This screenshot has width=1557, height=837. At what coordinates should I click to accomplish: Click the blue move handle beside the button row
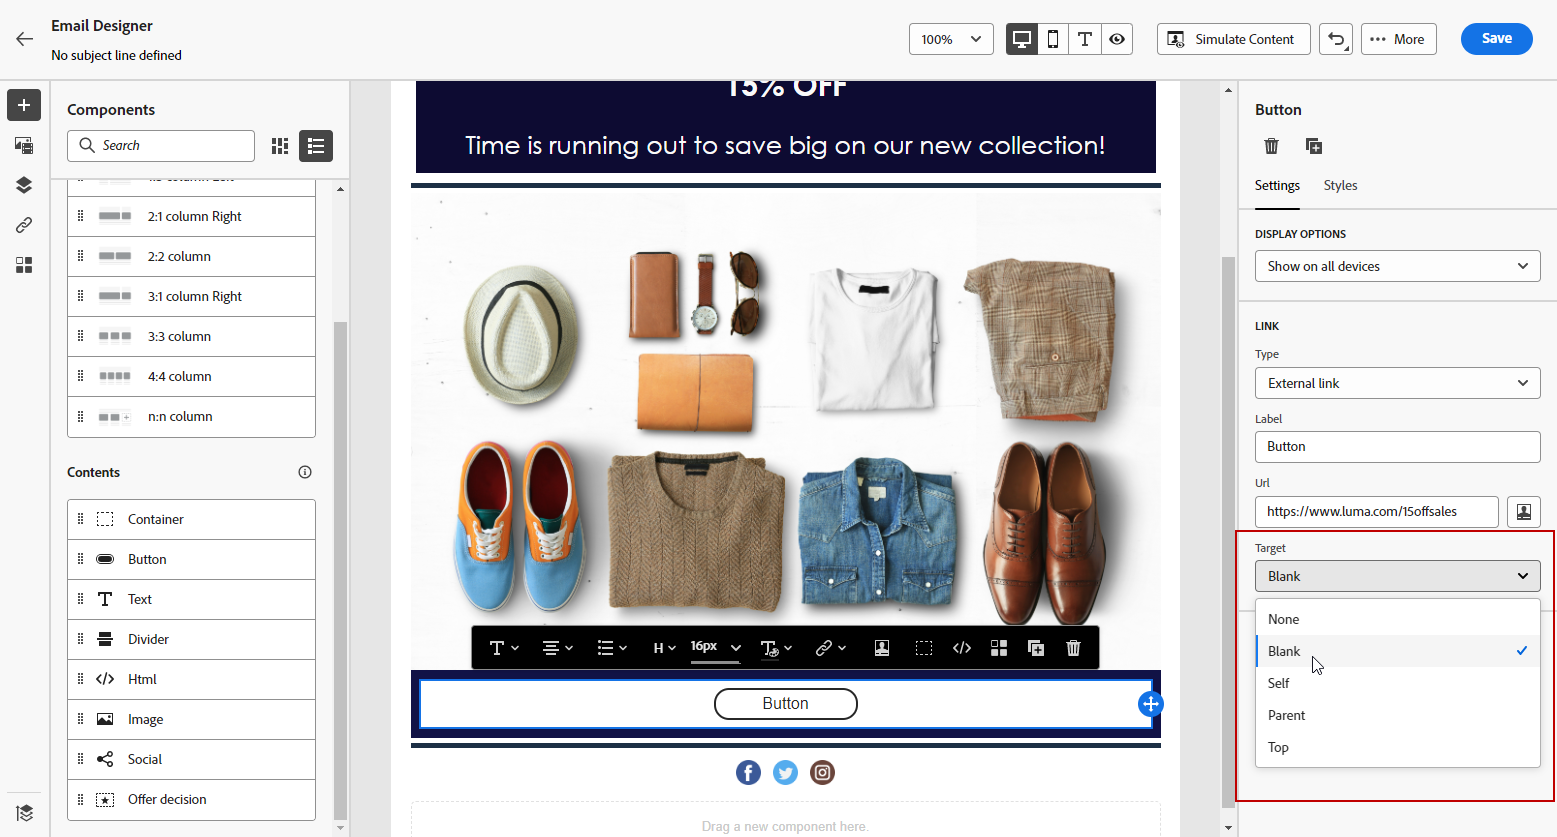coord(1151,704)
